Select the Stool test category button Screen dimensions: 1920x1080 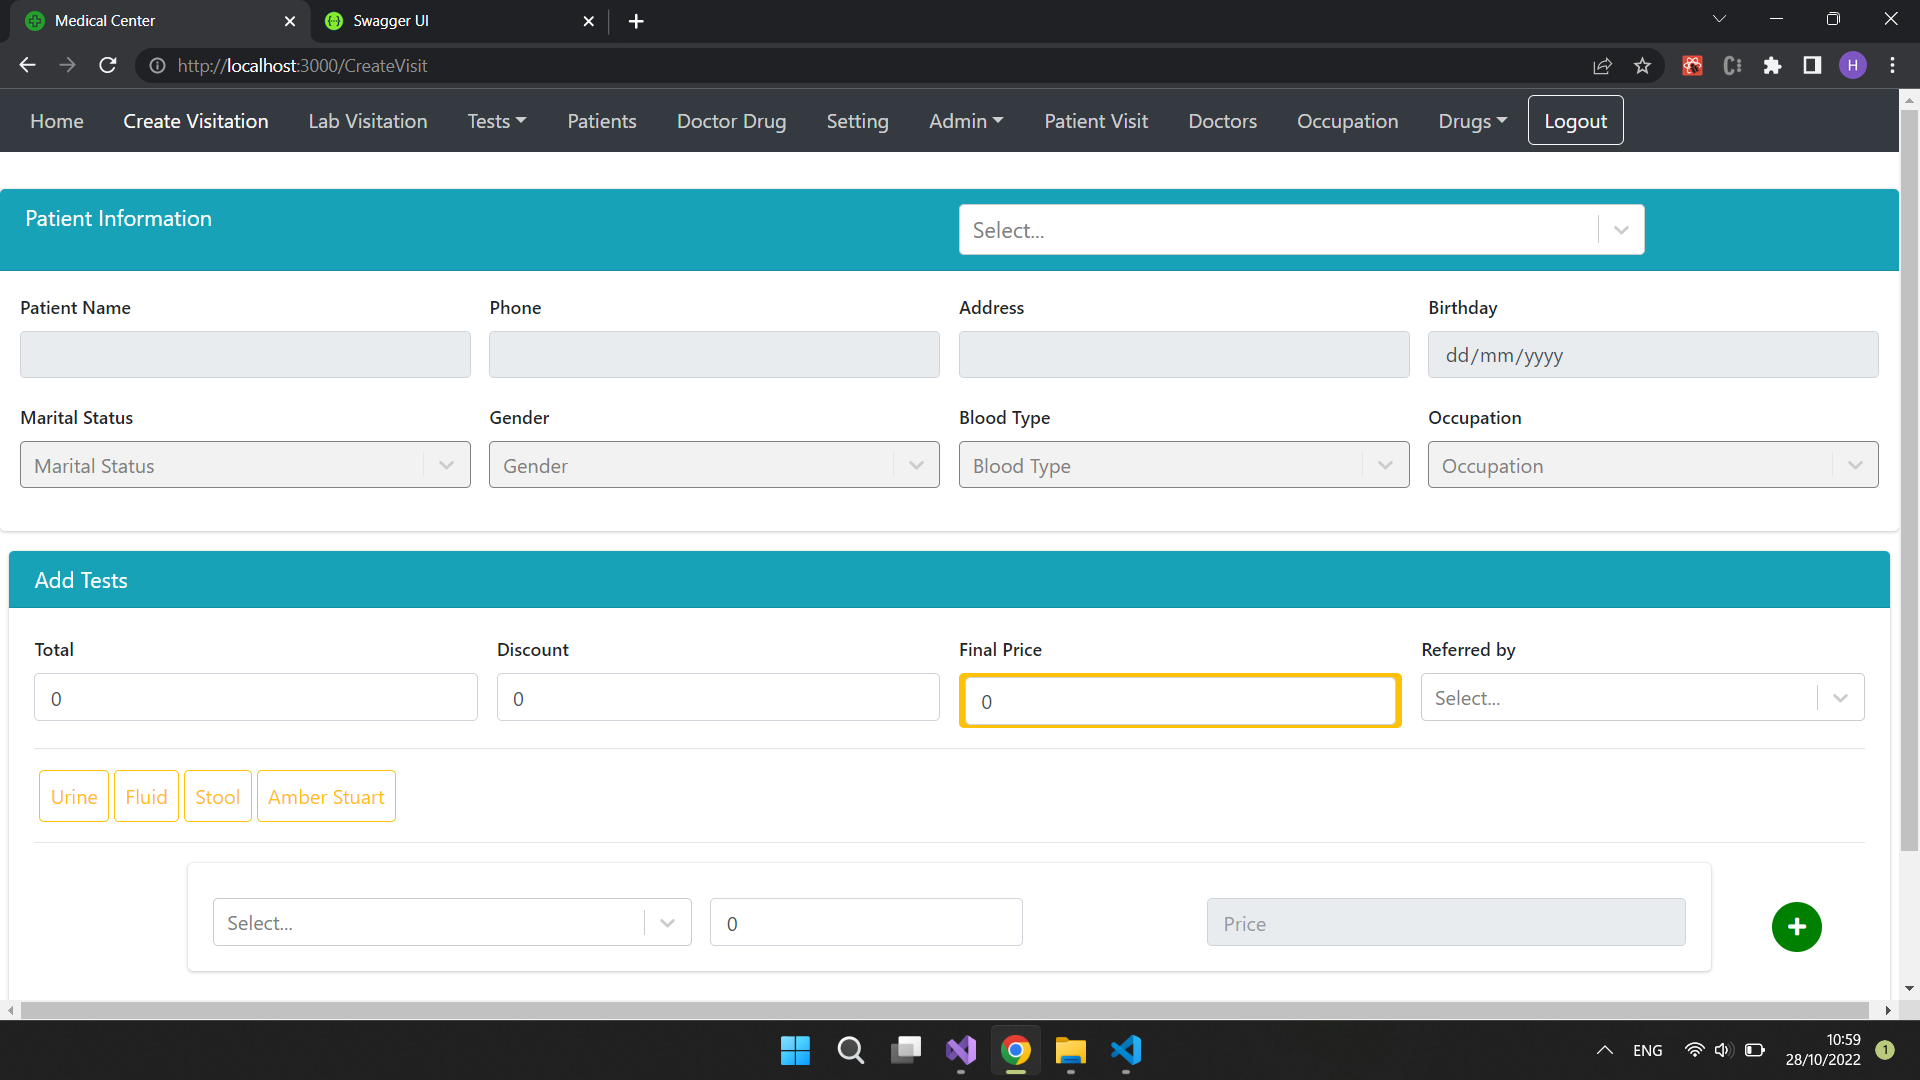pos(217,796)
